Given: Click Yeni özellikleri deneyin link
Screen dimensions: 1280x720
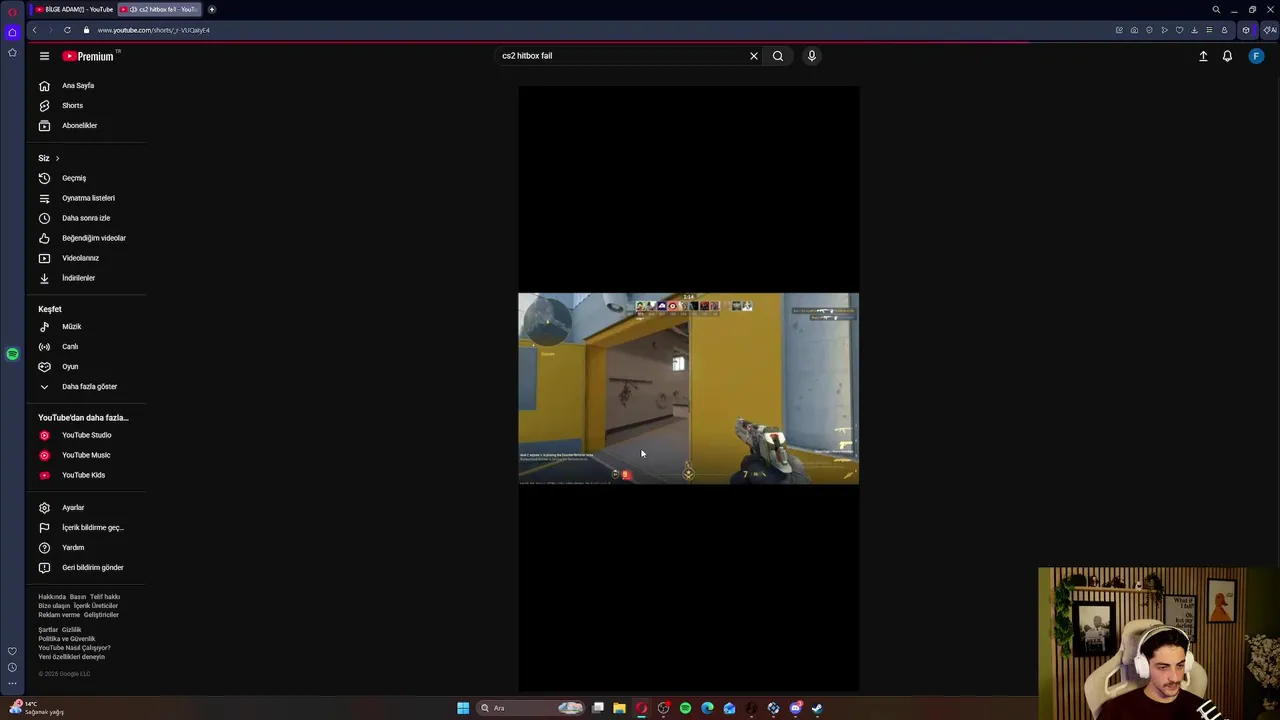Looking at the screenshot, I should [71, 657].
